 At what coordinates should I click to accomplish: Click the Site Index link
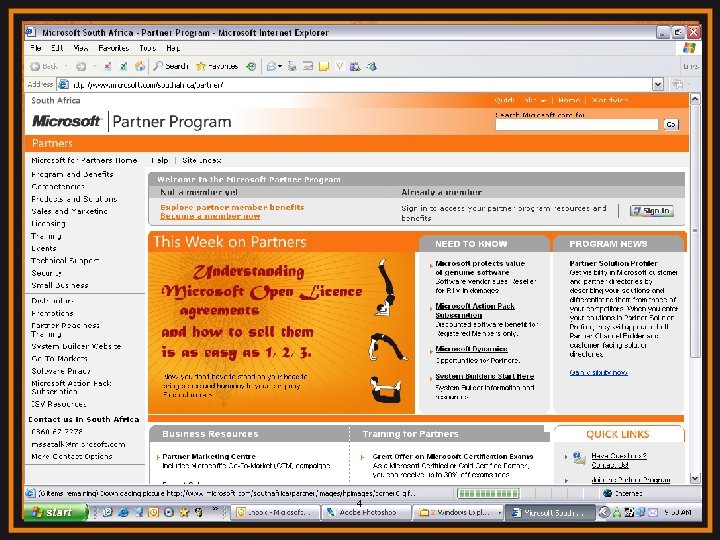point(202,160)
